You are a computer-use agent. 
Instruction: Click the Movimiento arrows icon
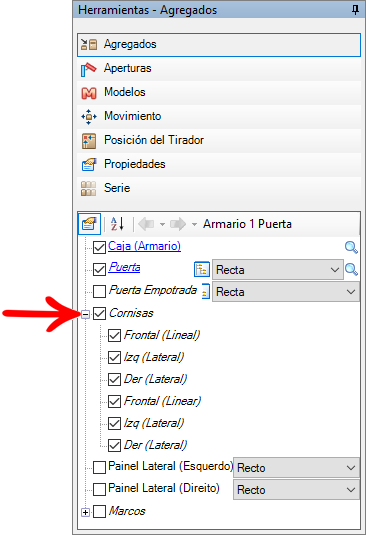point(89,117)
